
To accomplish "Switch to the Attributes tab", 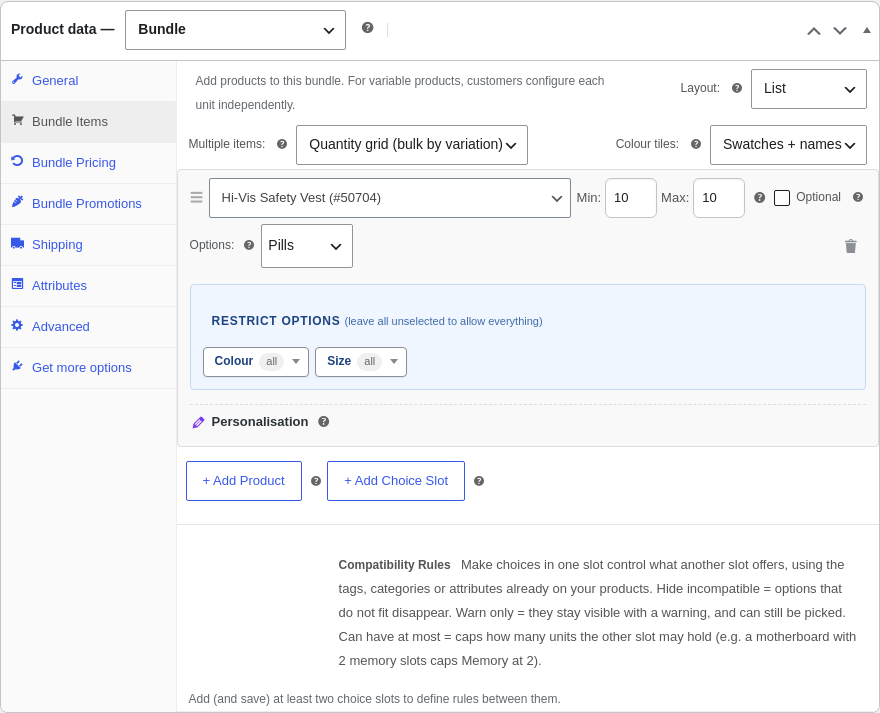I will (89, 286).
